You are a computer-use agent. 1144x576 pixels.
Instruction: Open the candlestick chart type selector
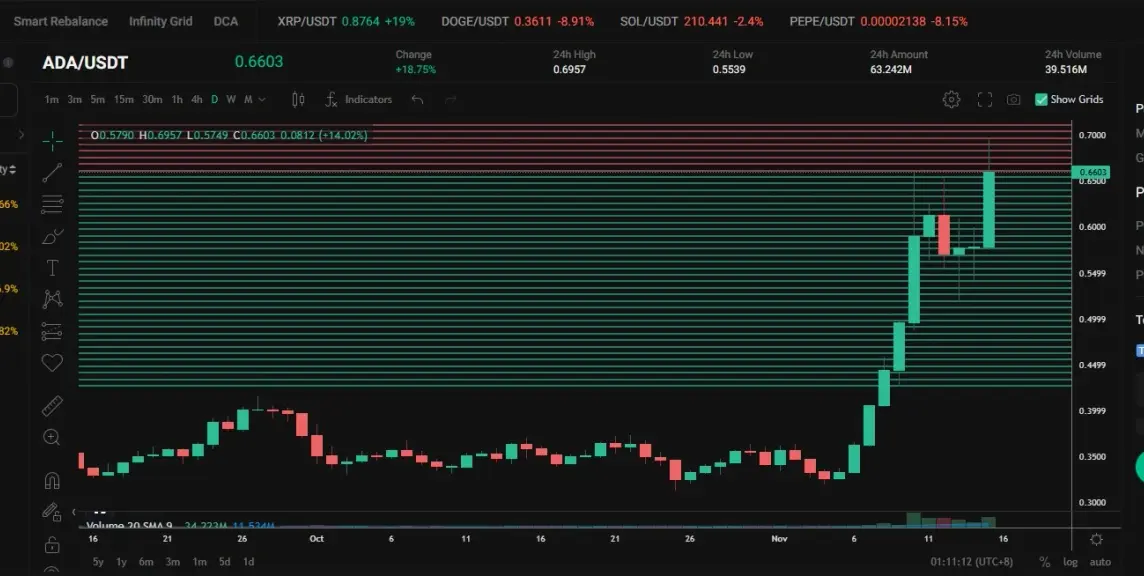pyautogui.click(x=298, y=99)
